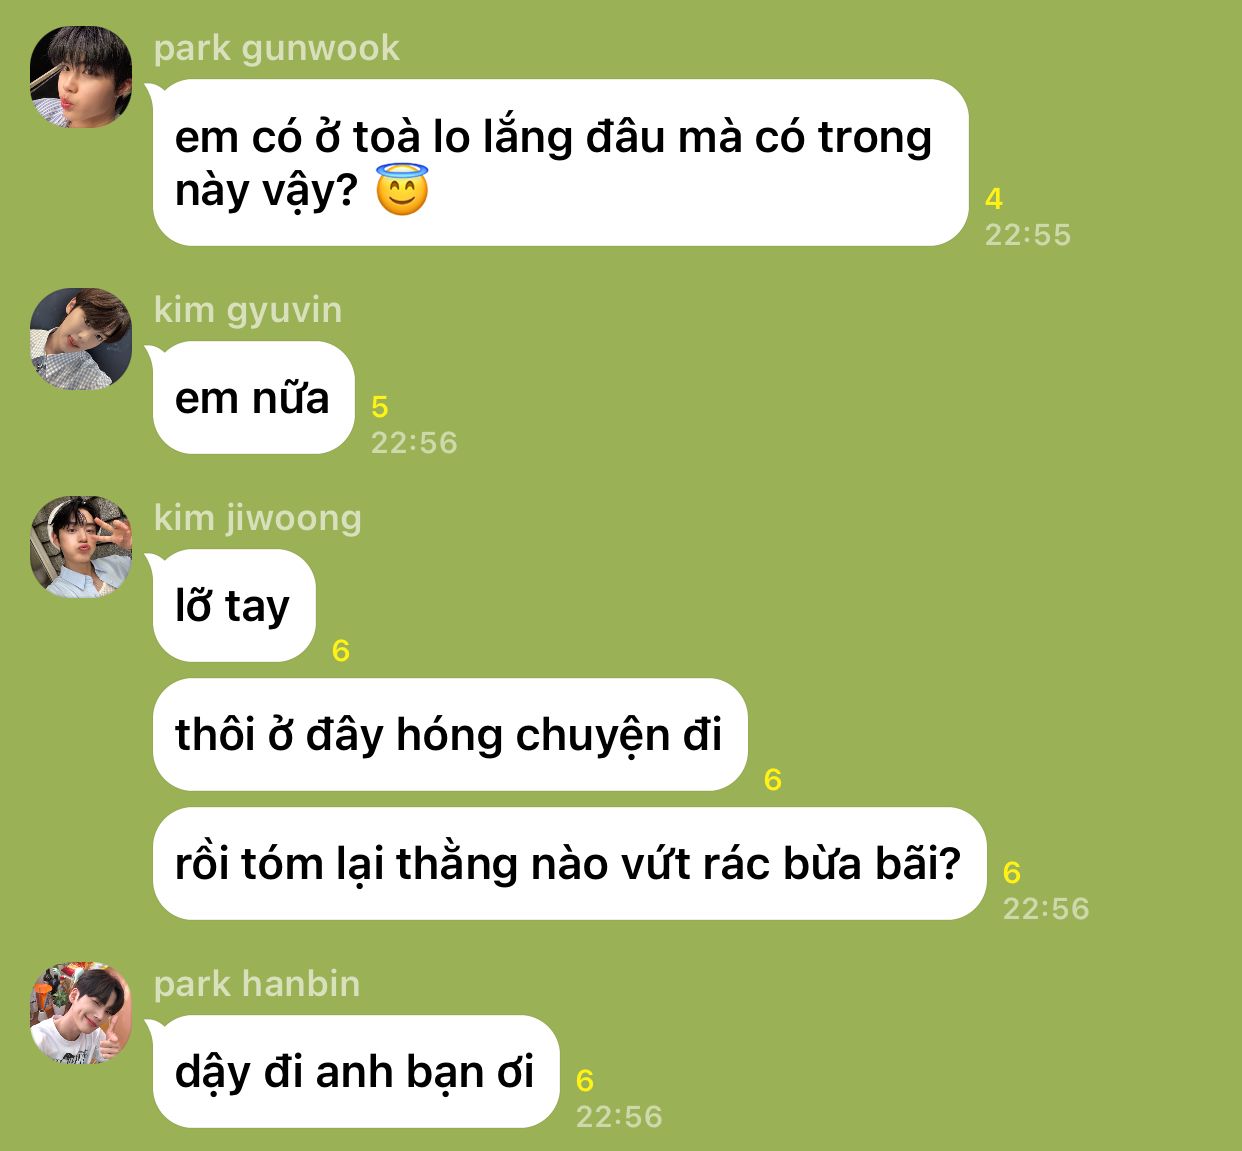Tap the 'em có ở toà lo lắng' message
This screenshot has height=1151, width=1242.
coord(560,163)
